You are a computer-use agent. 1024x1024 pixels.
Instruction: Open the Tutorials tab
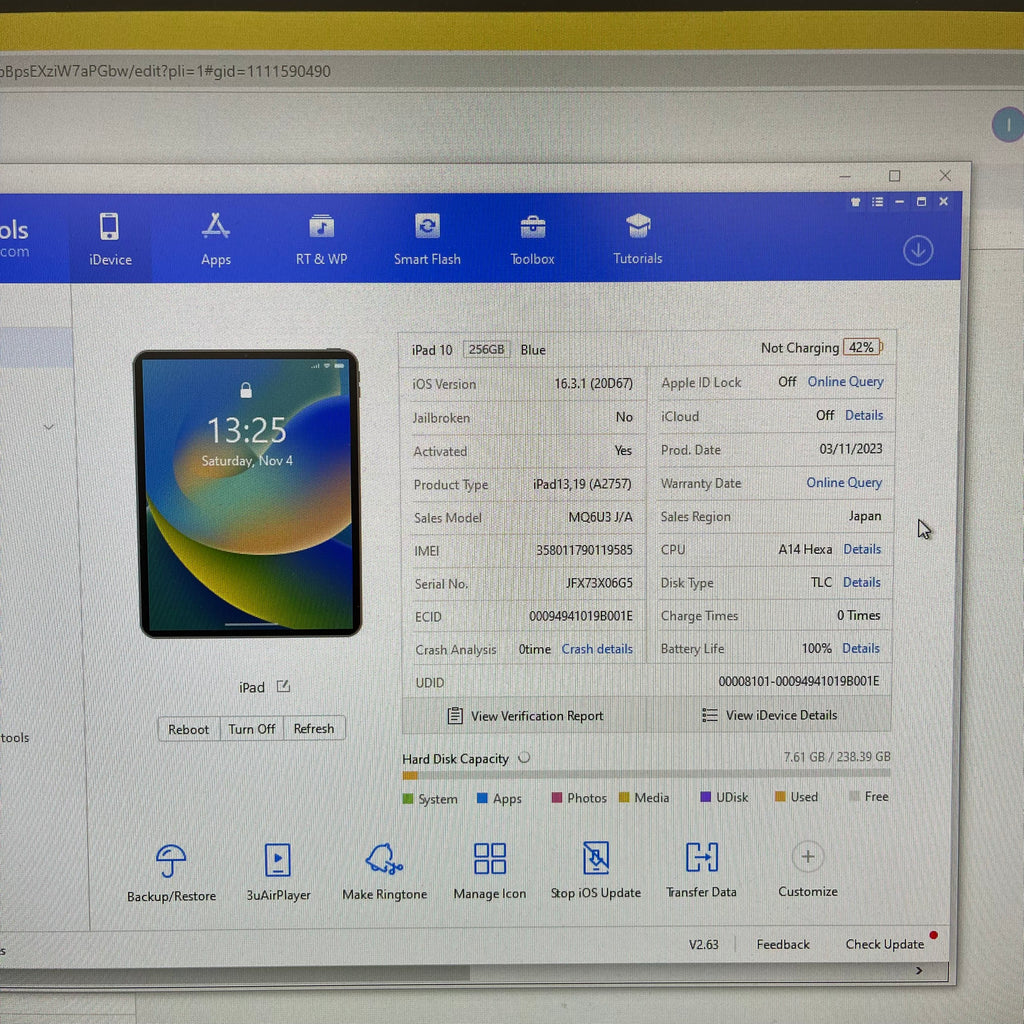click(x=637, y=239)
